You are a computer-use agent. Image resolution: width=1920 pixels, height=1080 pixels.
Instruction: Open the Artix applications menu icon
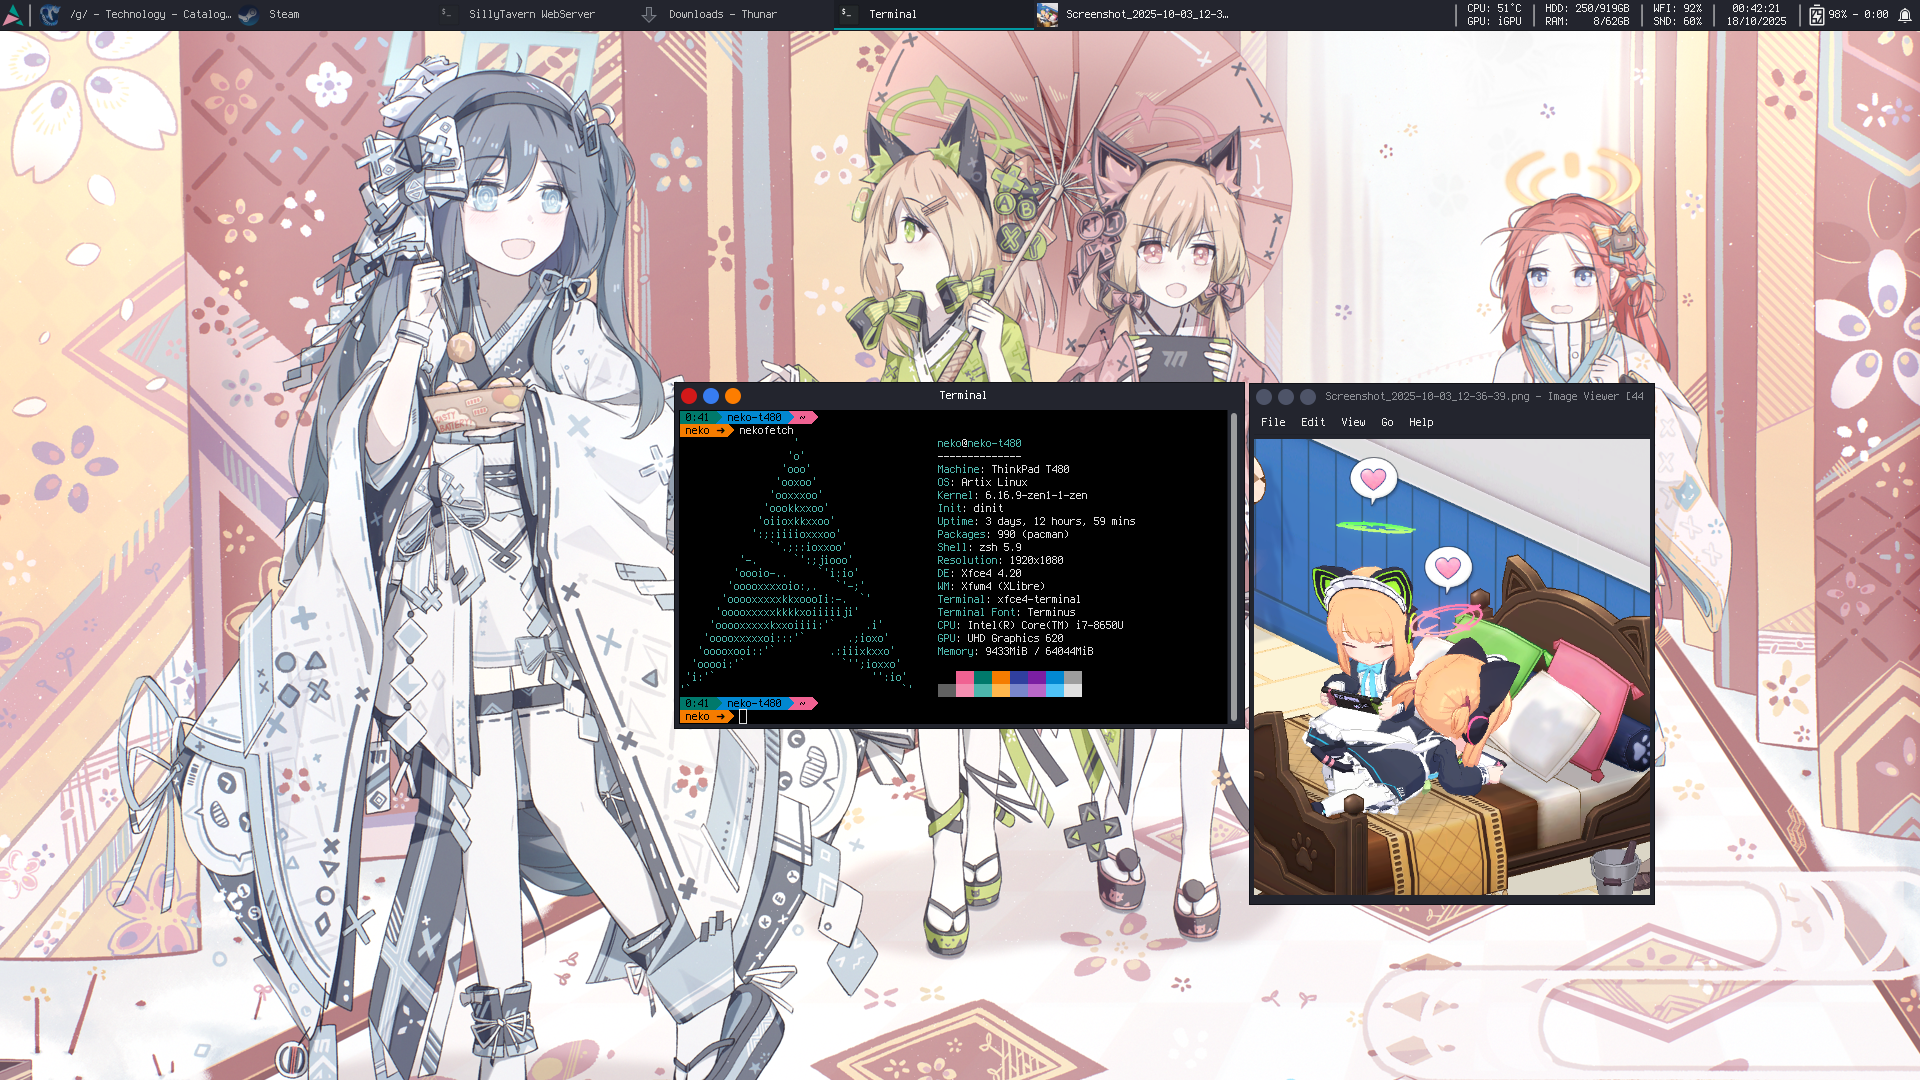(13, 14)
